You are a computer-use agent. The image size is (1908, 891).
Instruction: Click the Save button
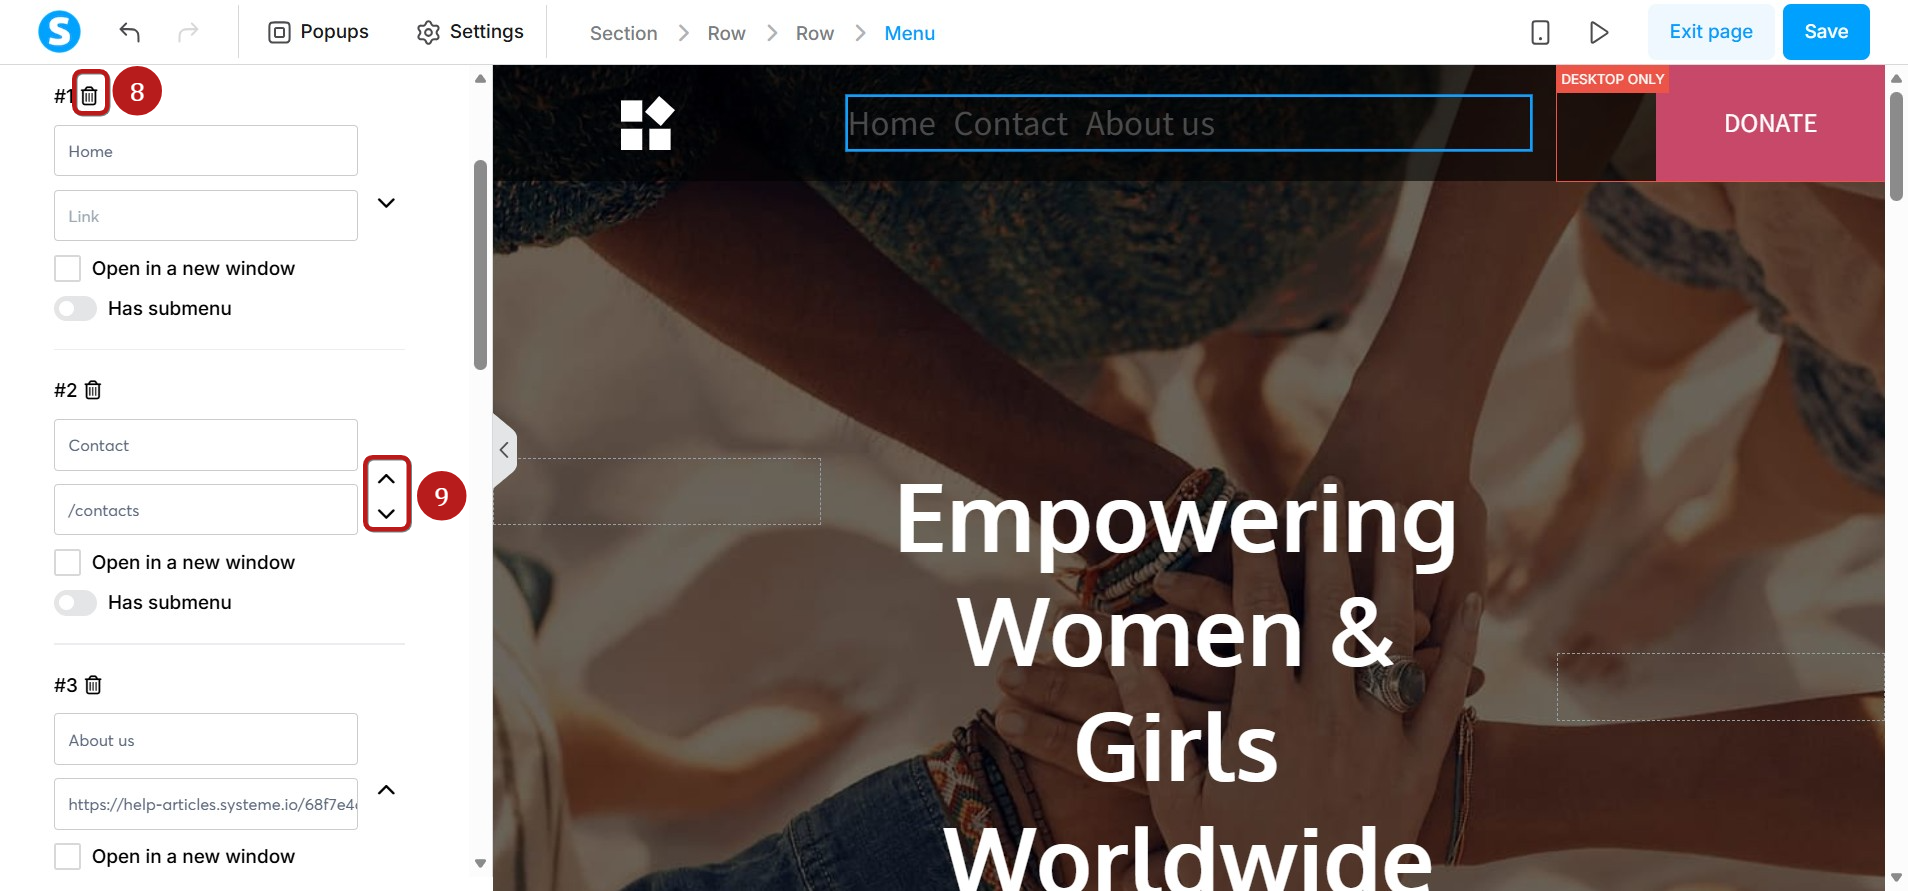pyautogui.click(x=1826, y=32)
